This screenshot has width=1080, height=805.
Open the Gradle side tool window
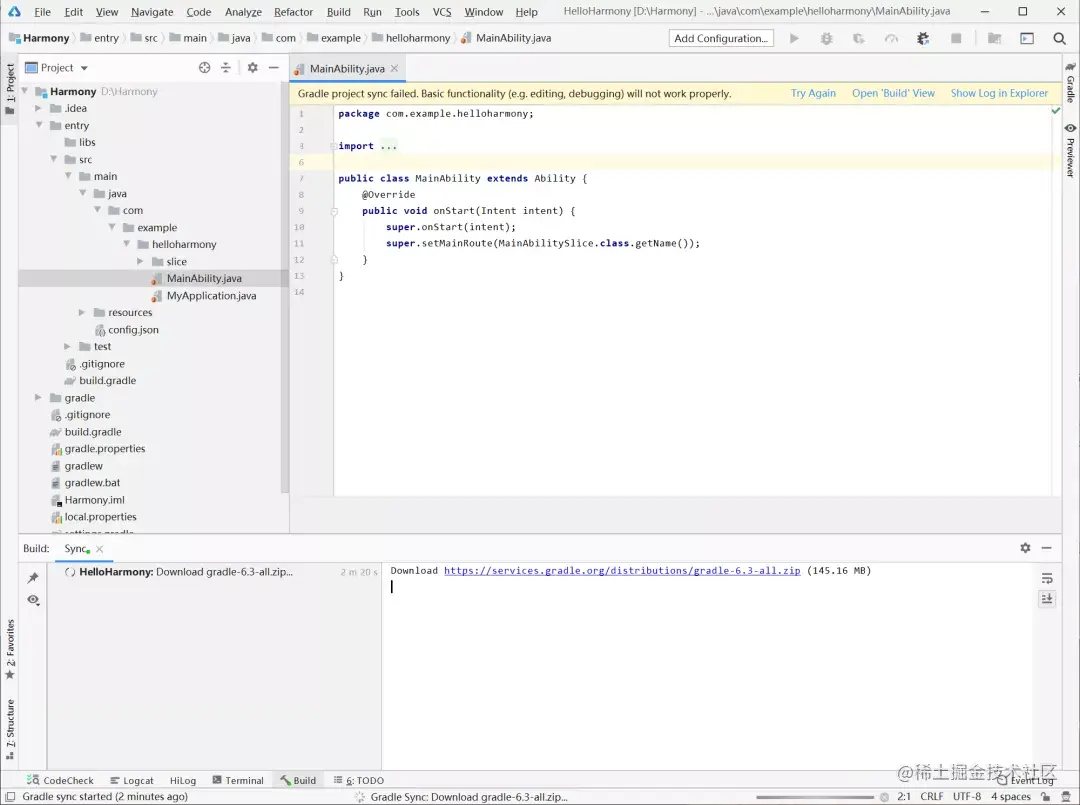coord(1070,82)
